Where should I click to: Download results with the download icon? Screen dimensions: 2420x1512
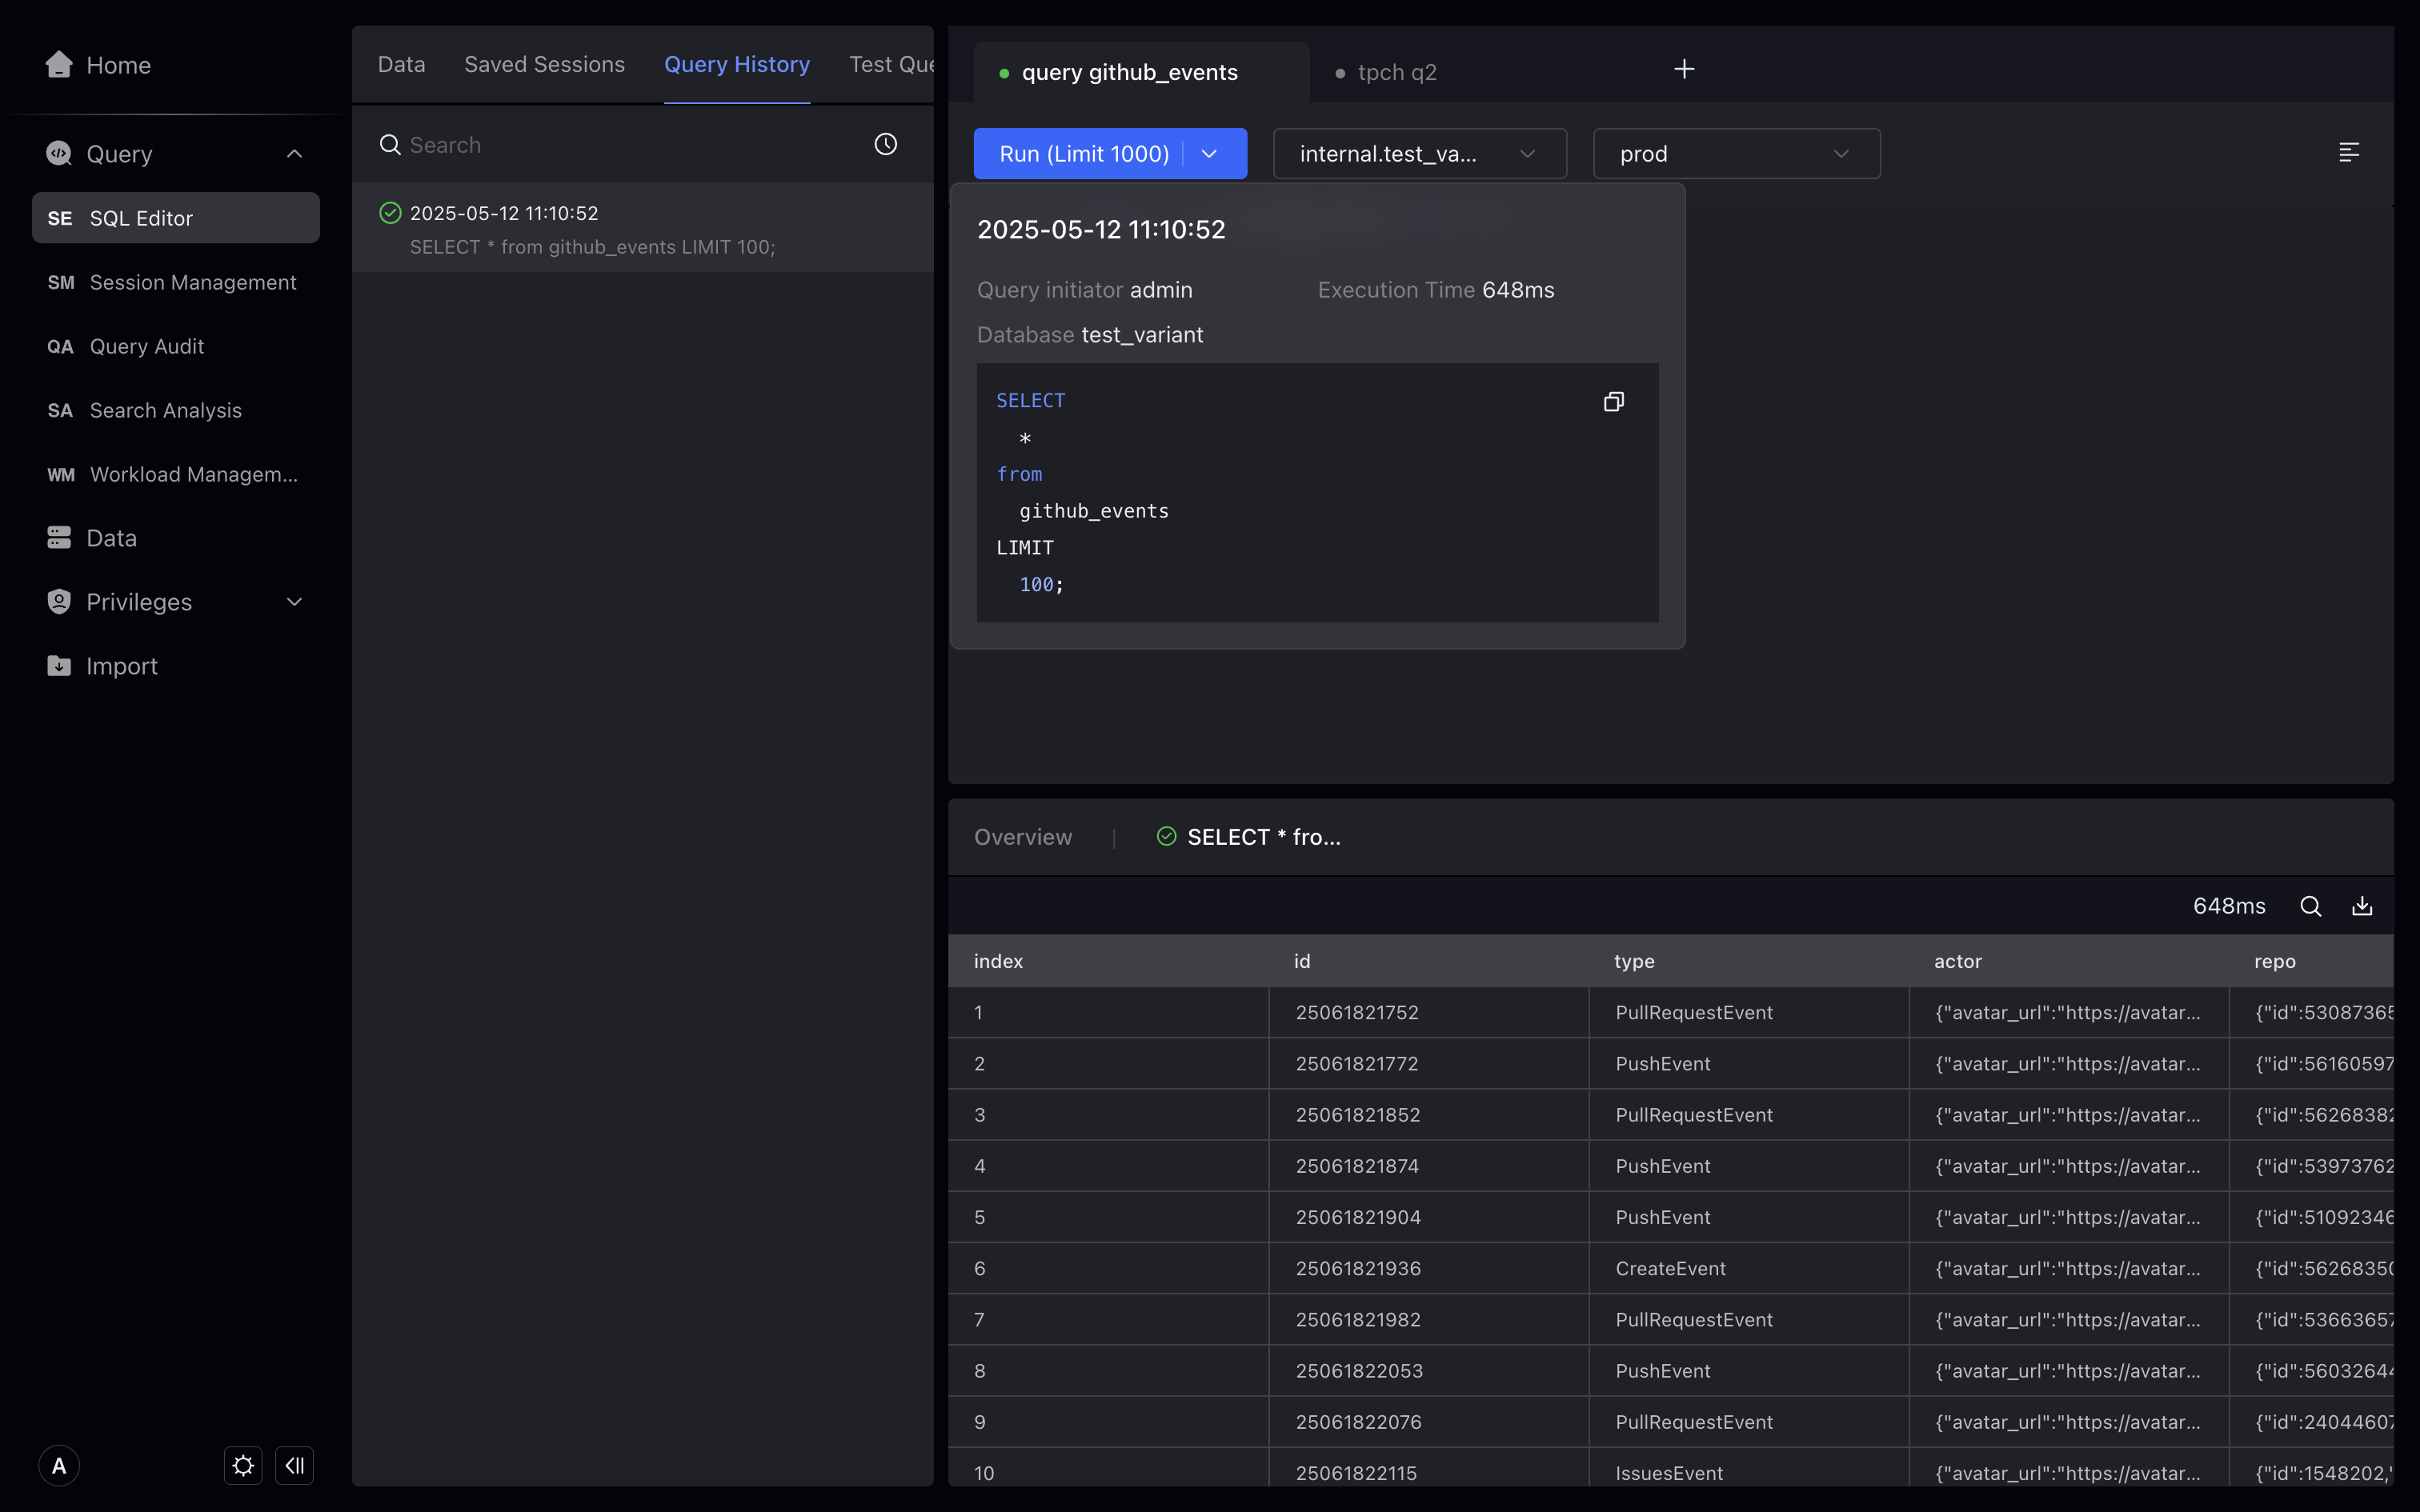(x=2362, y=906)
